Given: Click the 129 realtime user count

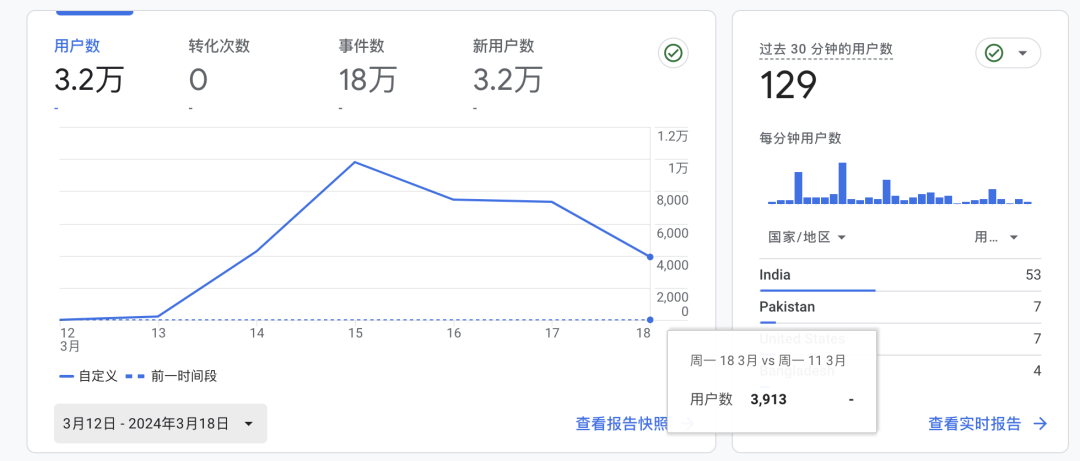Looking at the screenshot, I should pos(788,85).
